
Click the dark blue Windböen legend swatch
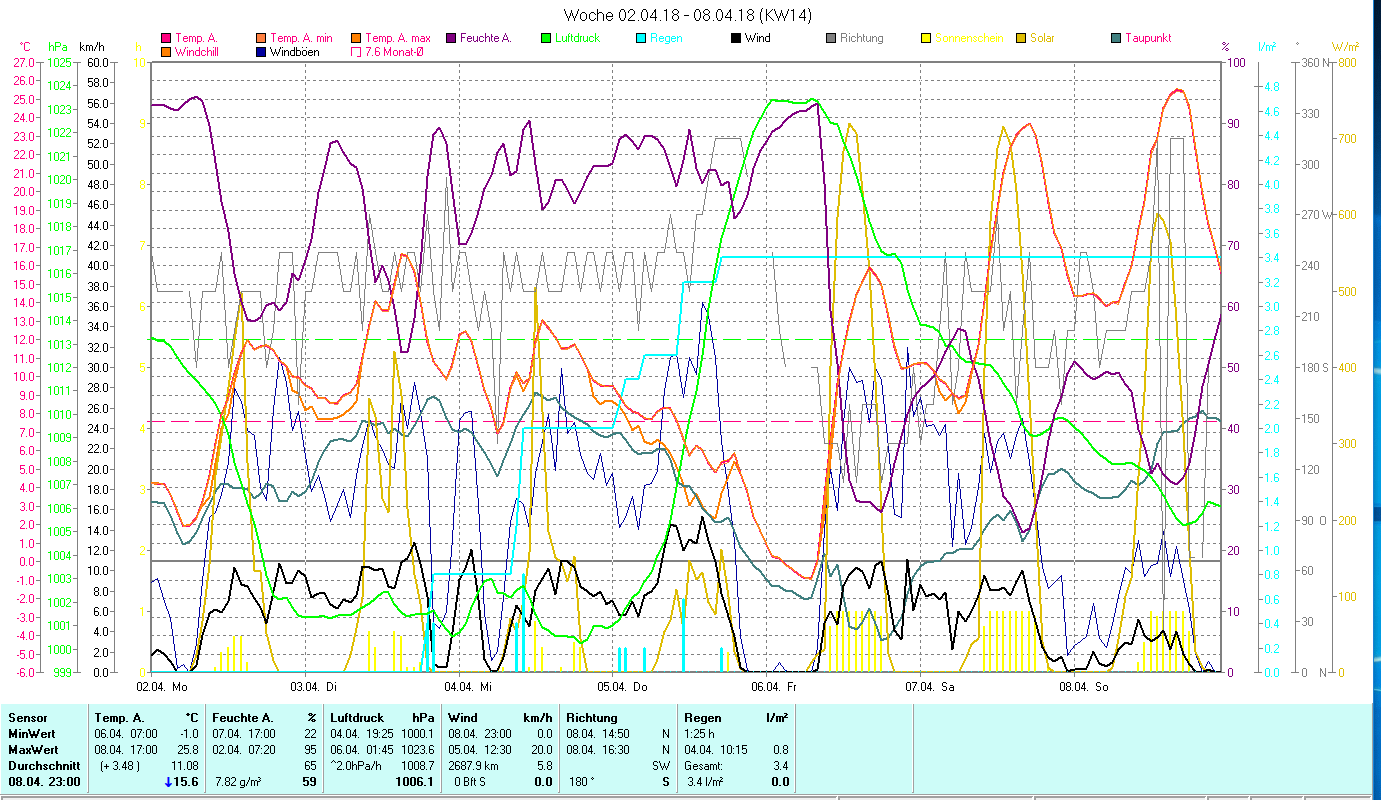tap(260, 51)
